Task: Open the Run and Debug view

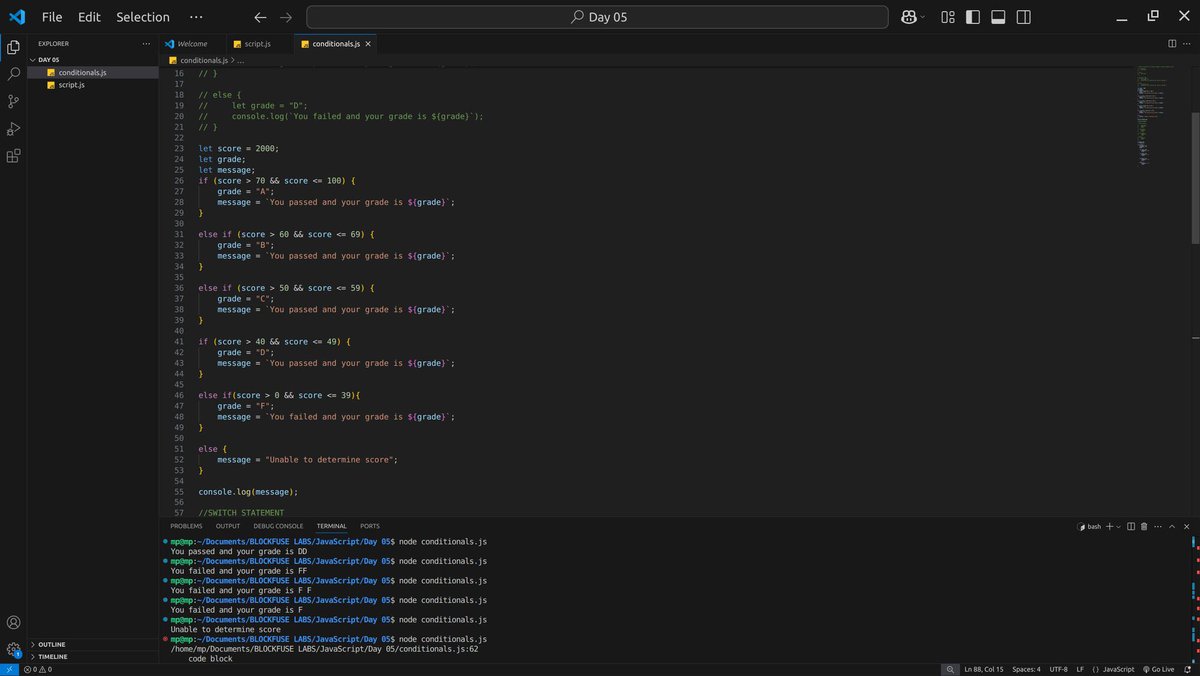Action: point(13,129)
